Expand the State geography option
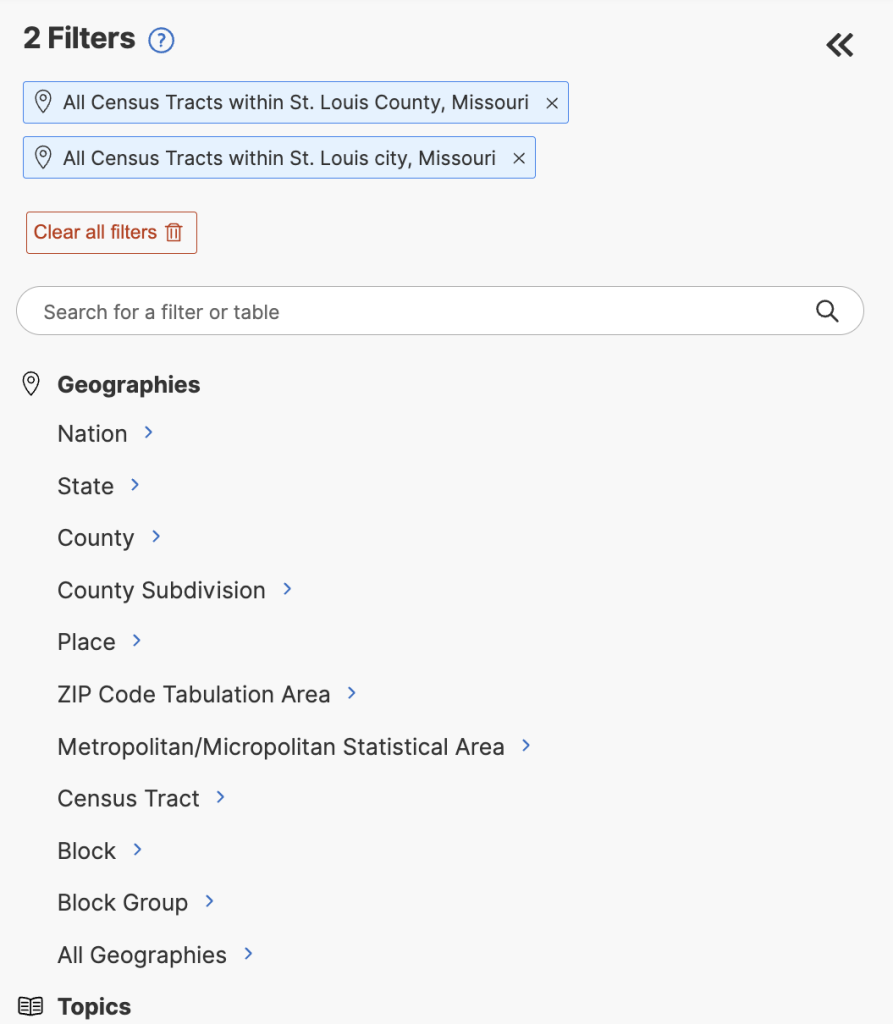This screenshot has width=893, height=1024. pyautogui.click(x=86, y=486)
